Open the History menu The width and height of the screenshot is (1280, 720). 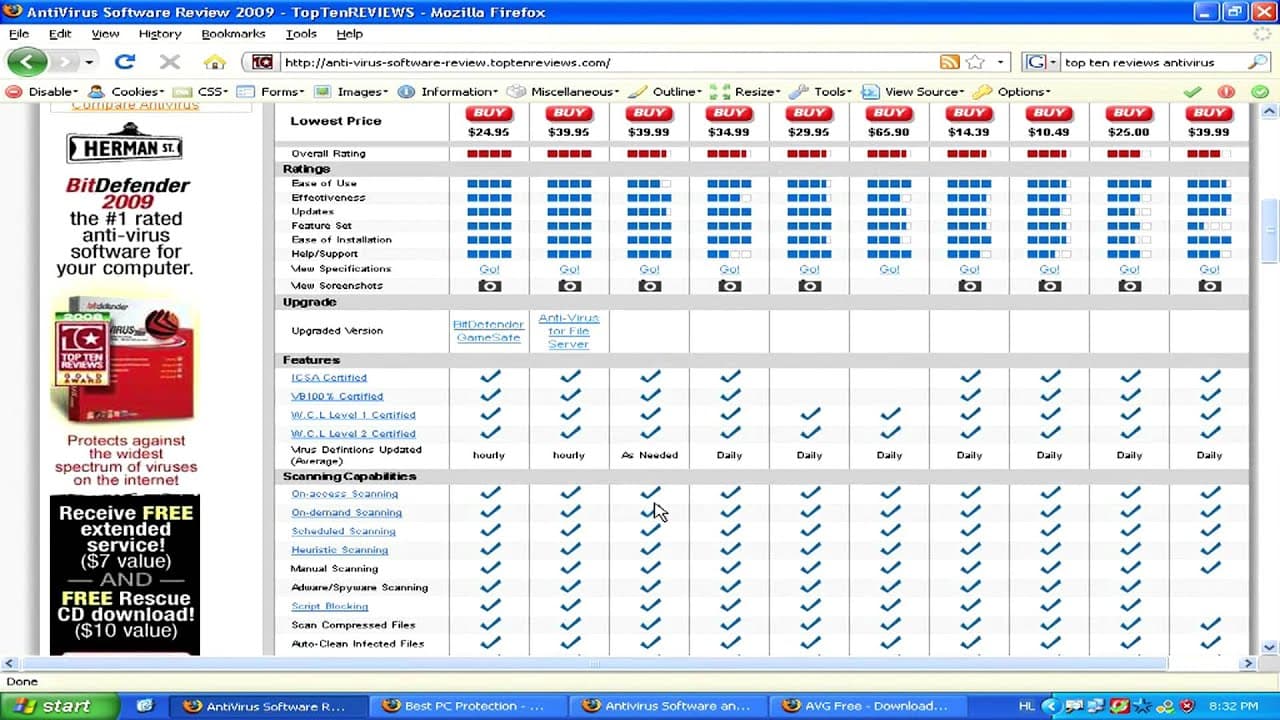[160, 33]
